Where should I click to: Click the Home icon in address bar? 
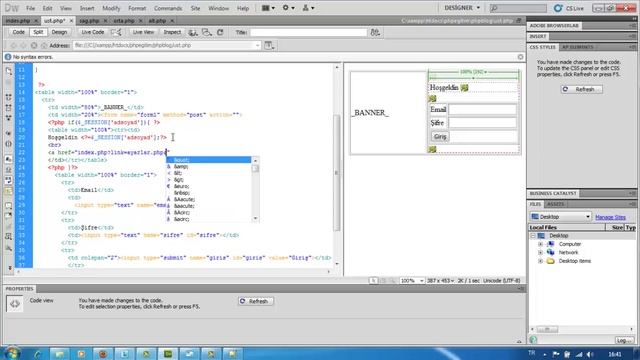point(44,45)
